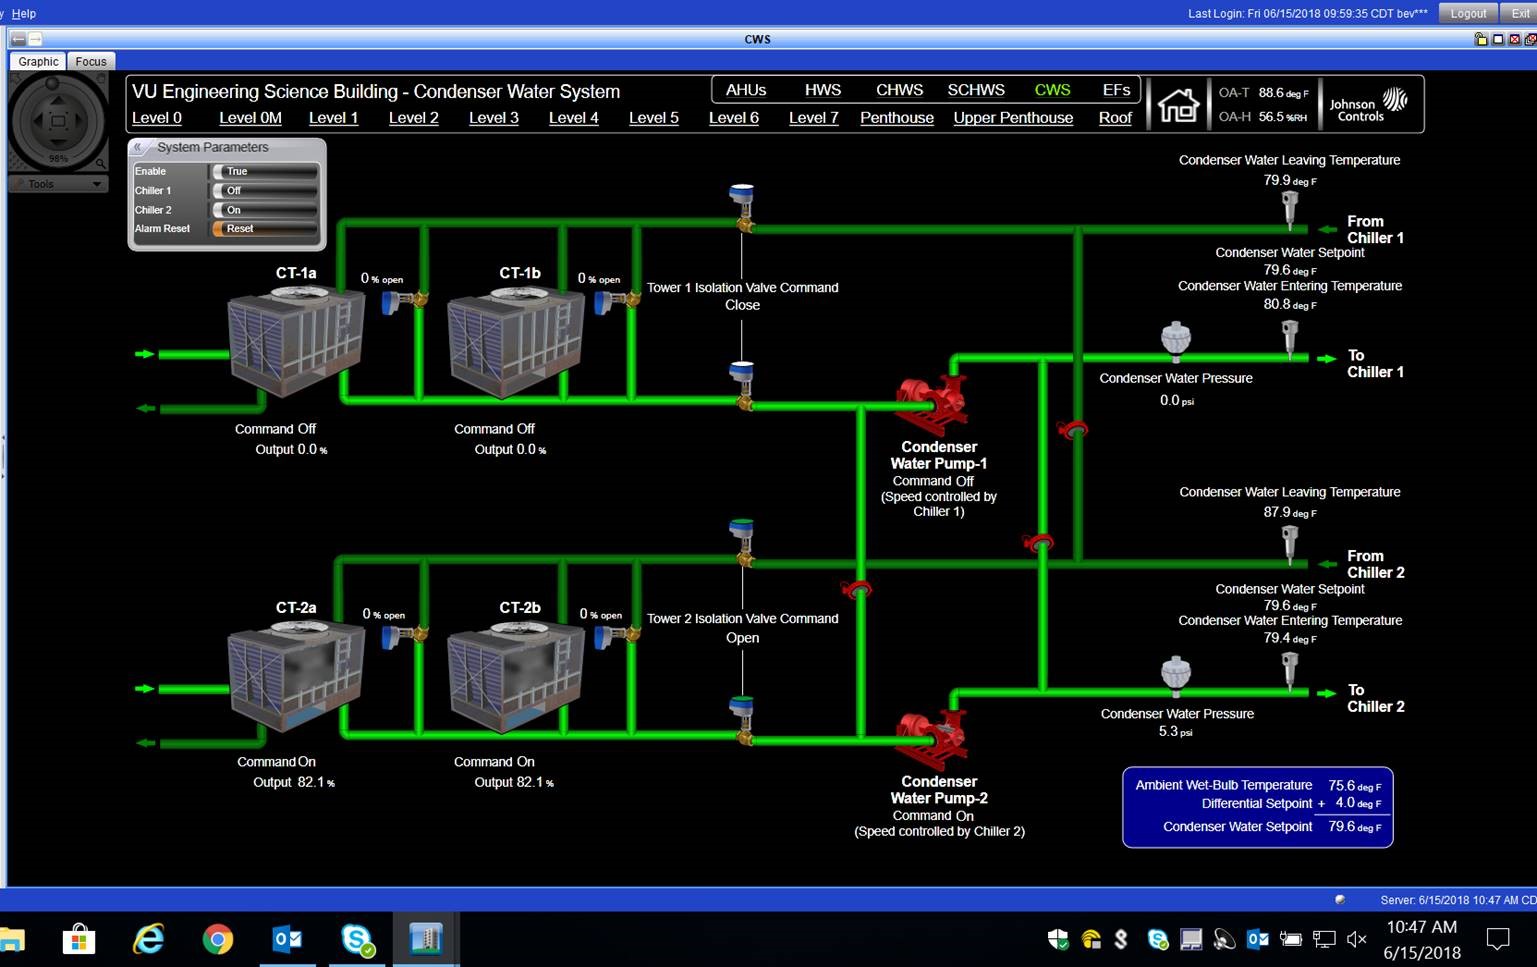Switch to the Focus tab
The width and height of the screenshot is (1537, 967).
pos(91,61)
